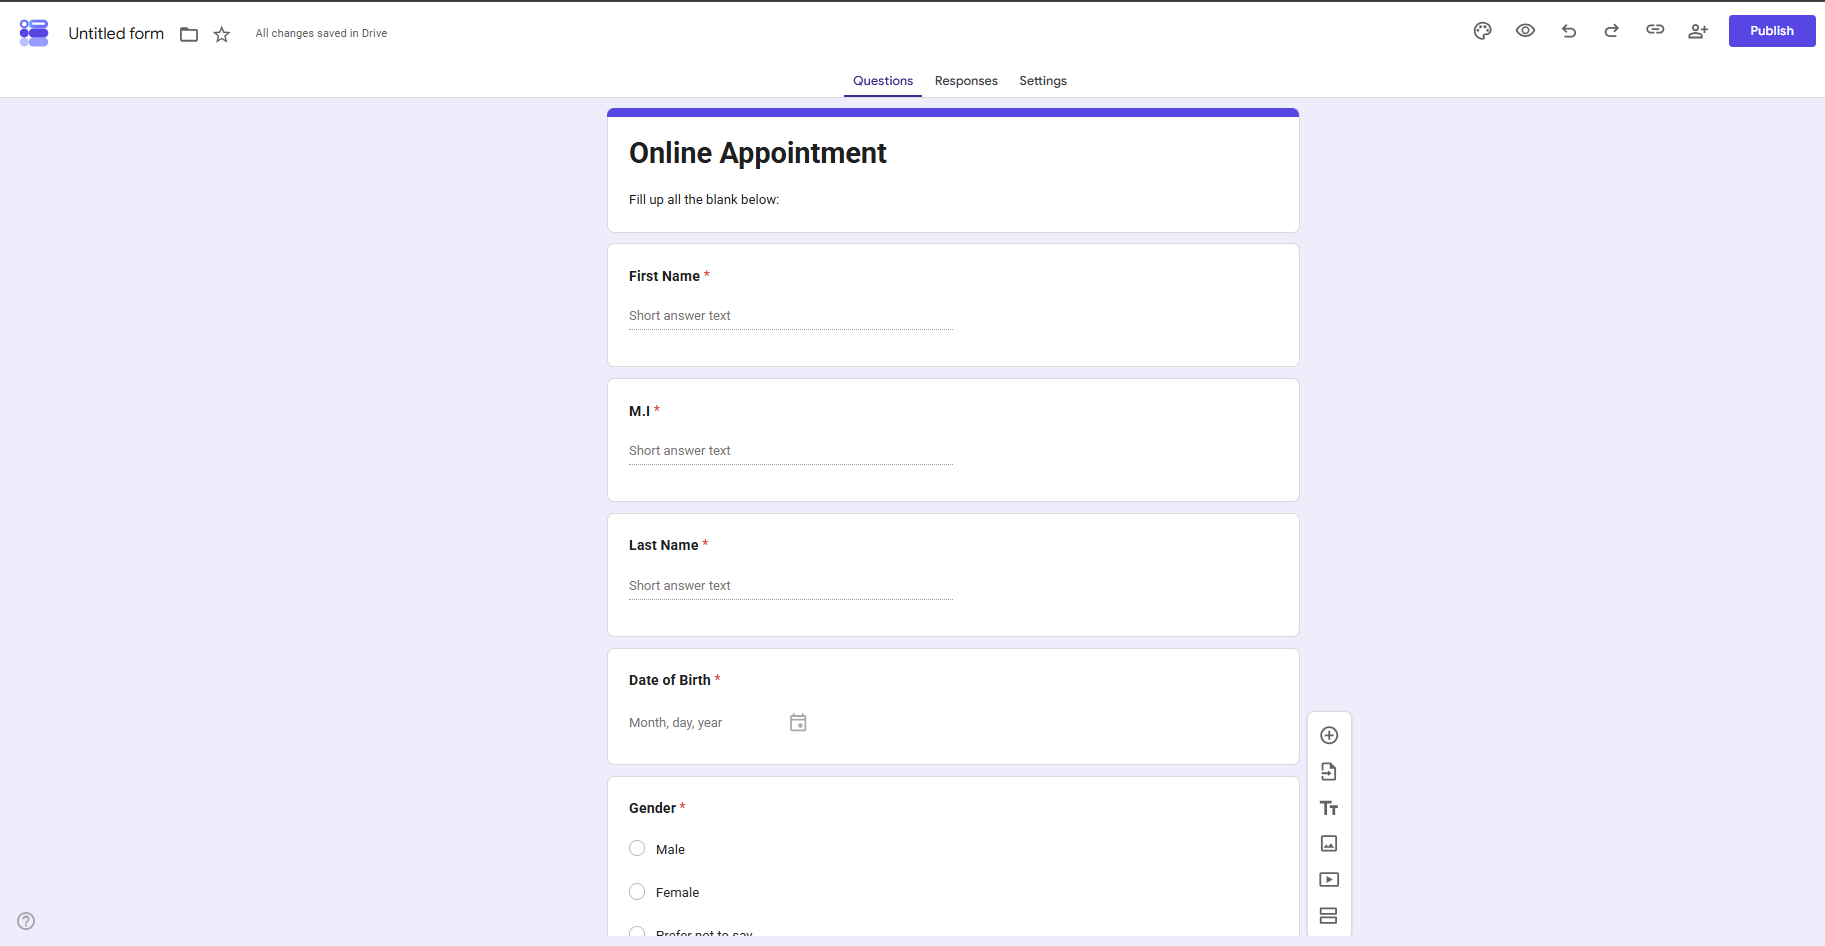Copy responder link icon

point(1655,30)
